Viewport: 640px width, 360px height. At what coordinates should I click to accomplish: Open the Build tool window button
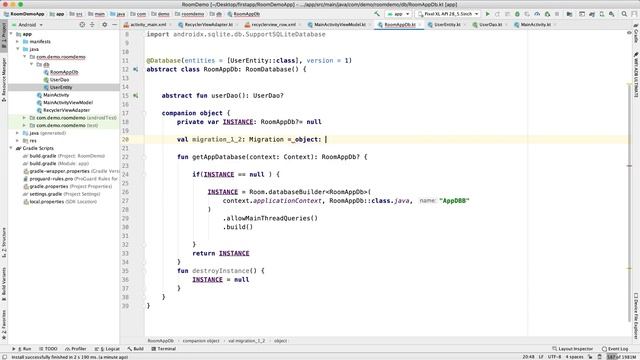coord(136,349)
